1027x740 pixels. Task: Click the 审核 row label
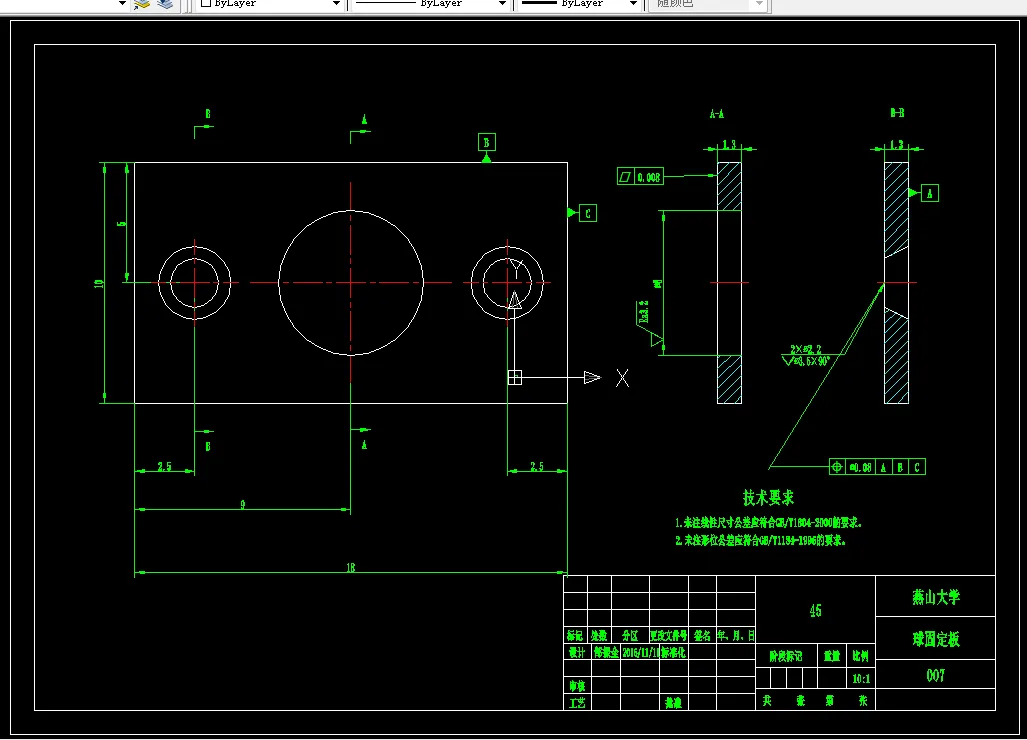click(577, 686)
